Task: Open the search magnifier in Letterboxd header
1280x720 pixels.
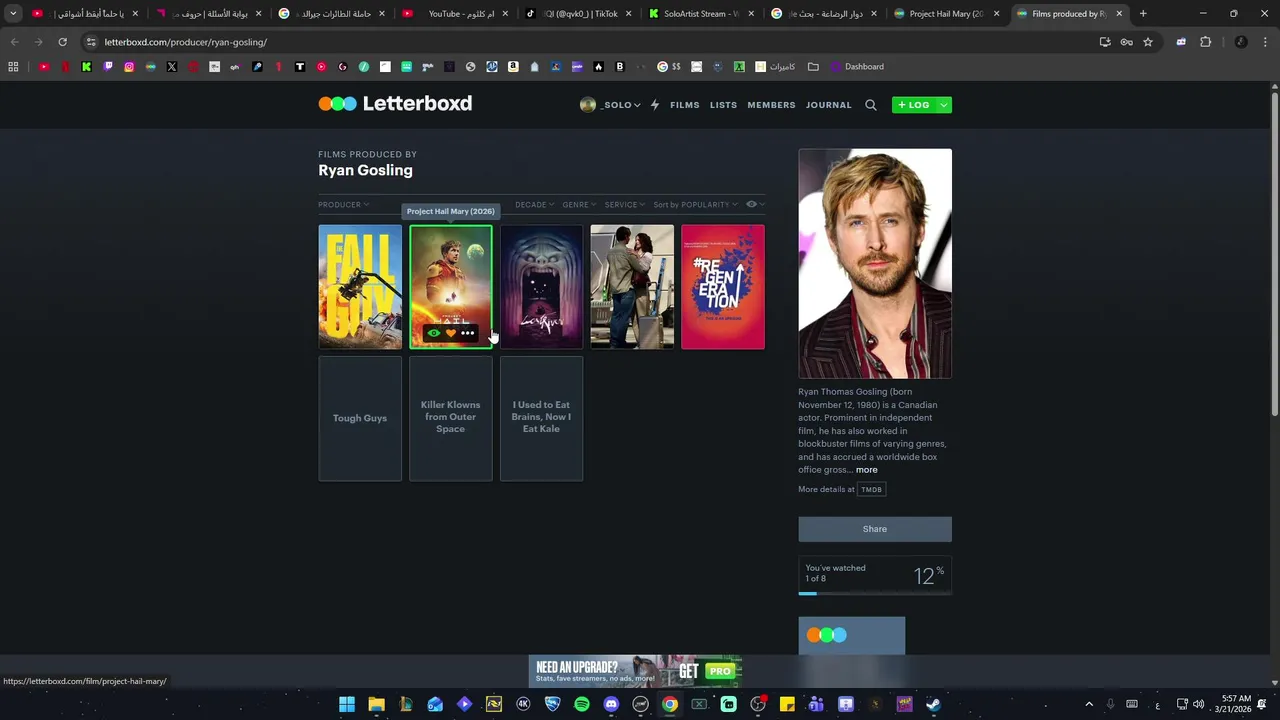Action: (x=871, y=105)
